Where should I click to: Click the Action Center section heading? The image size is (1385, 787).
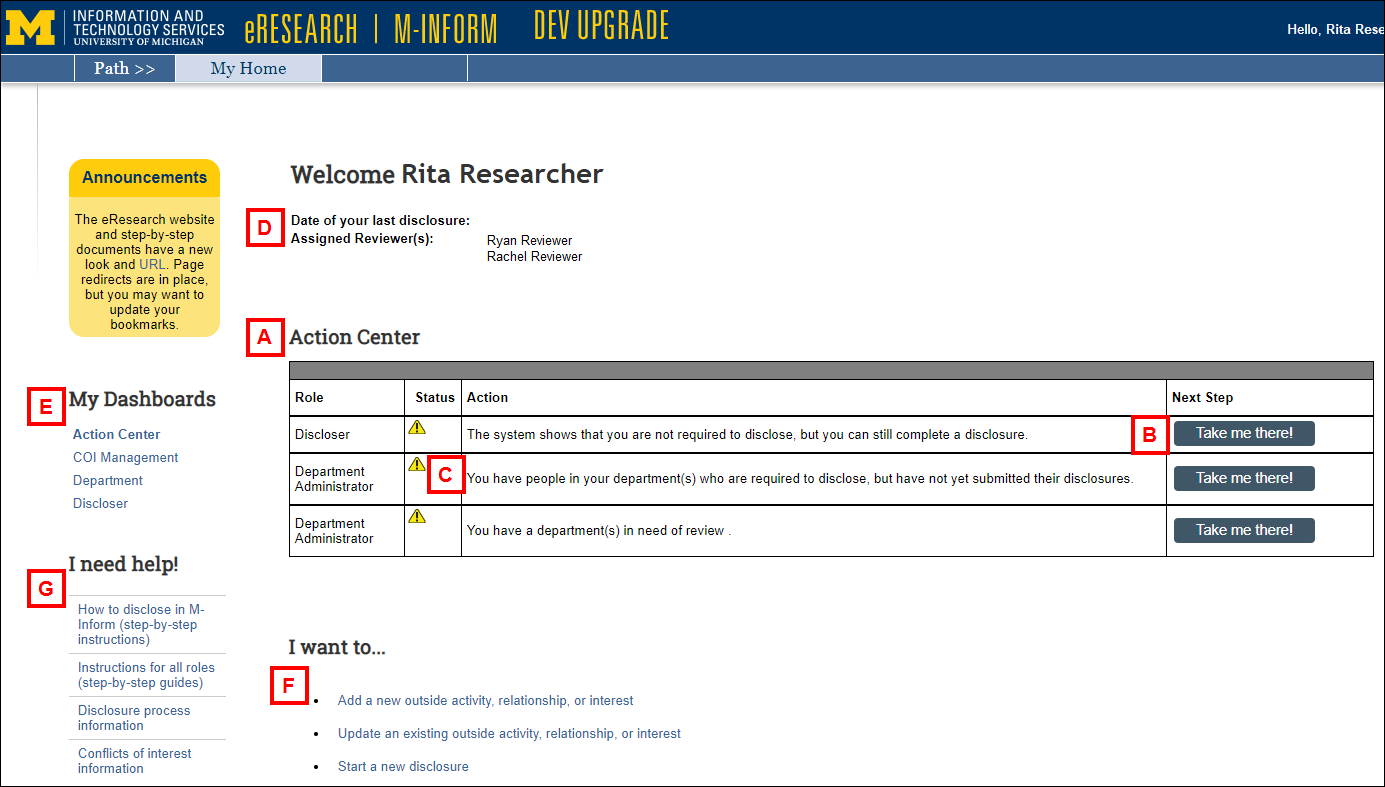pyautogui.click(x=355, y=337)
